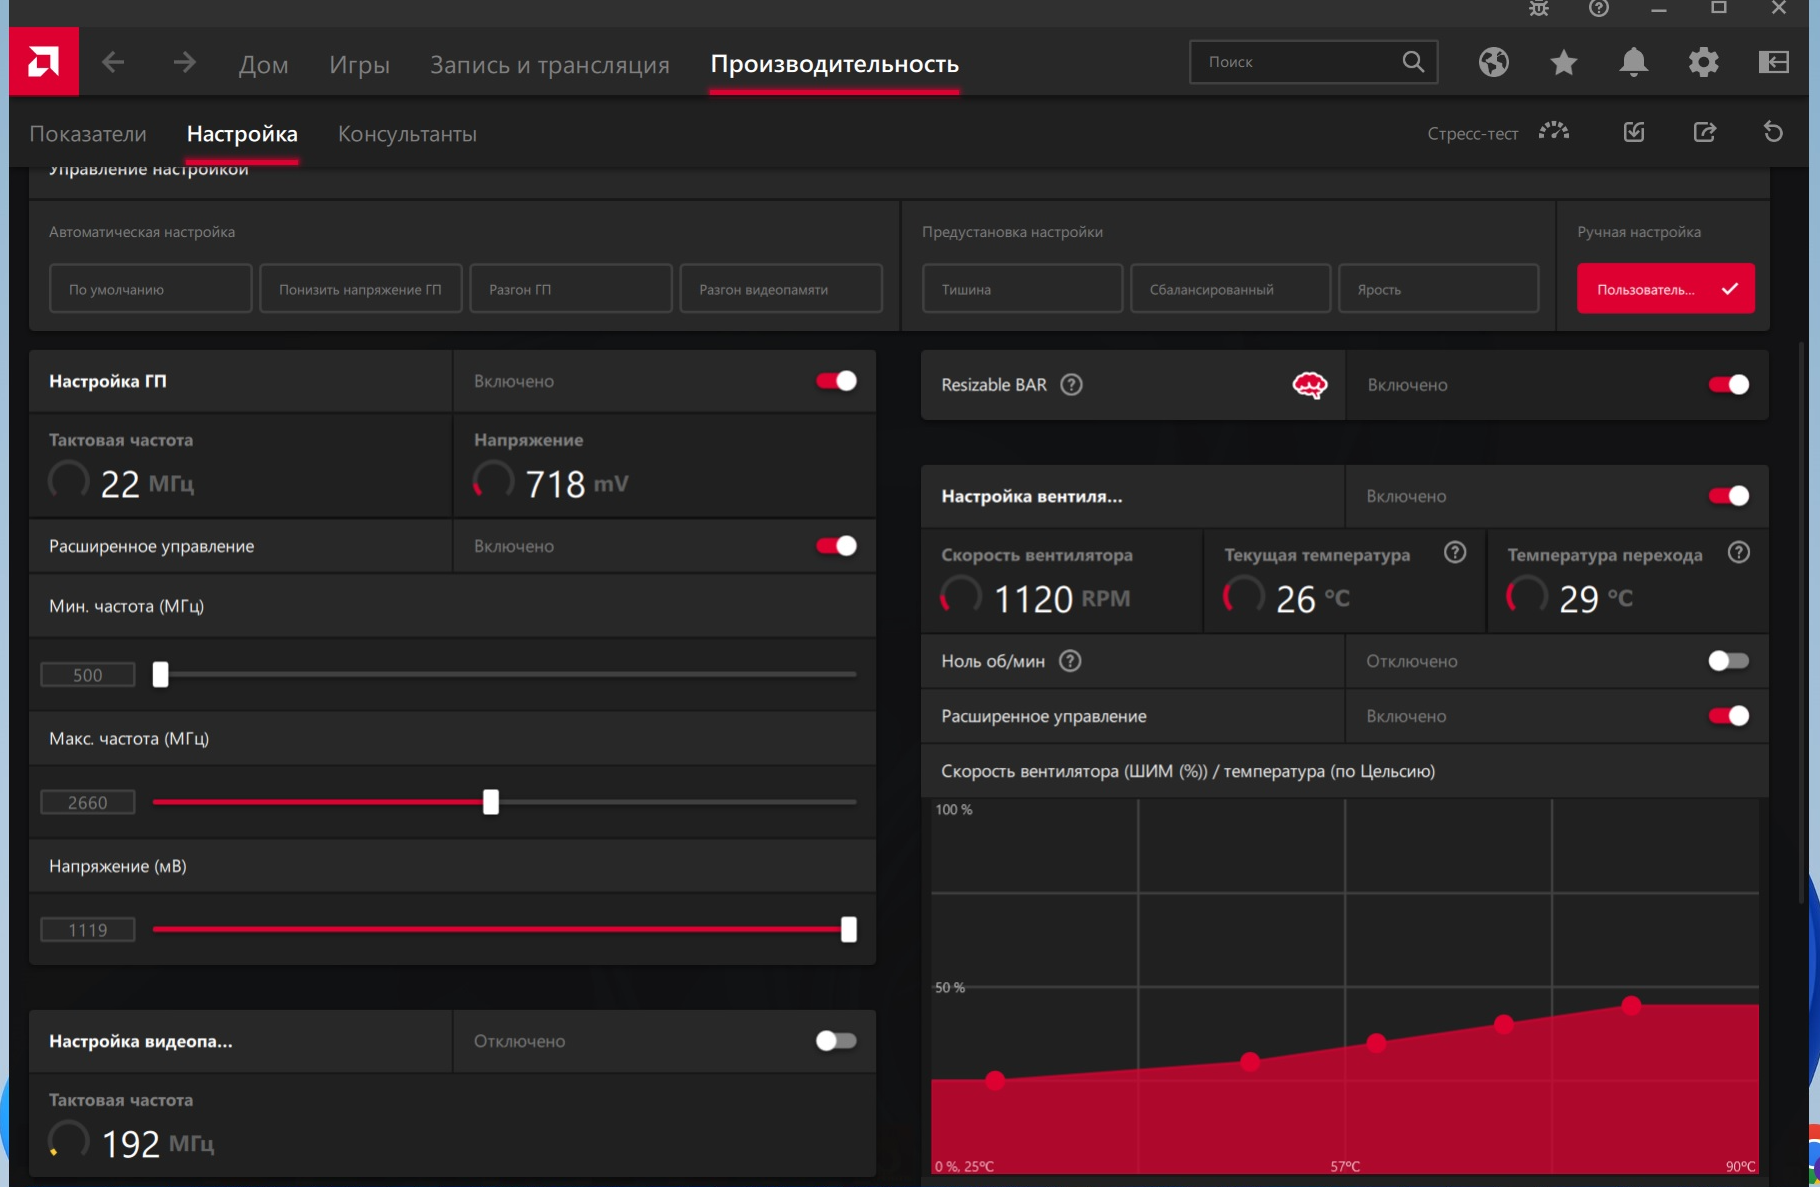Open the Дом tab
Screen dimensions: 1820x1187
pyautogui.click(x=263, y=65)
